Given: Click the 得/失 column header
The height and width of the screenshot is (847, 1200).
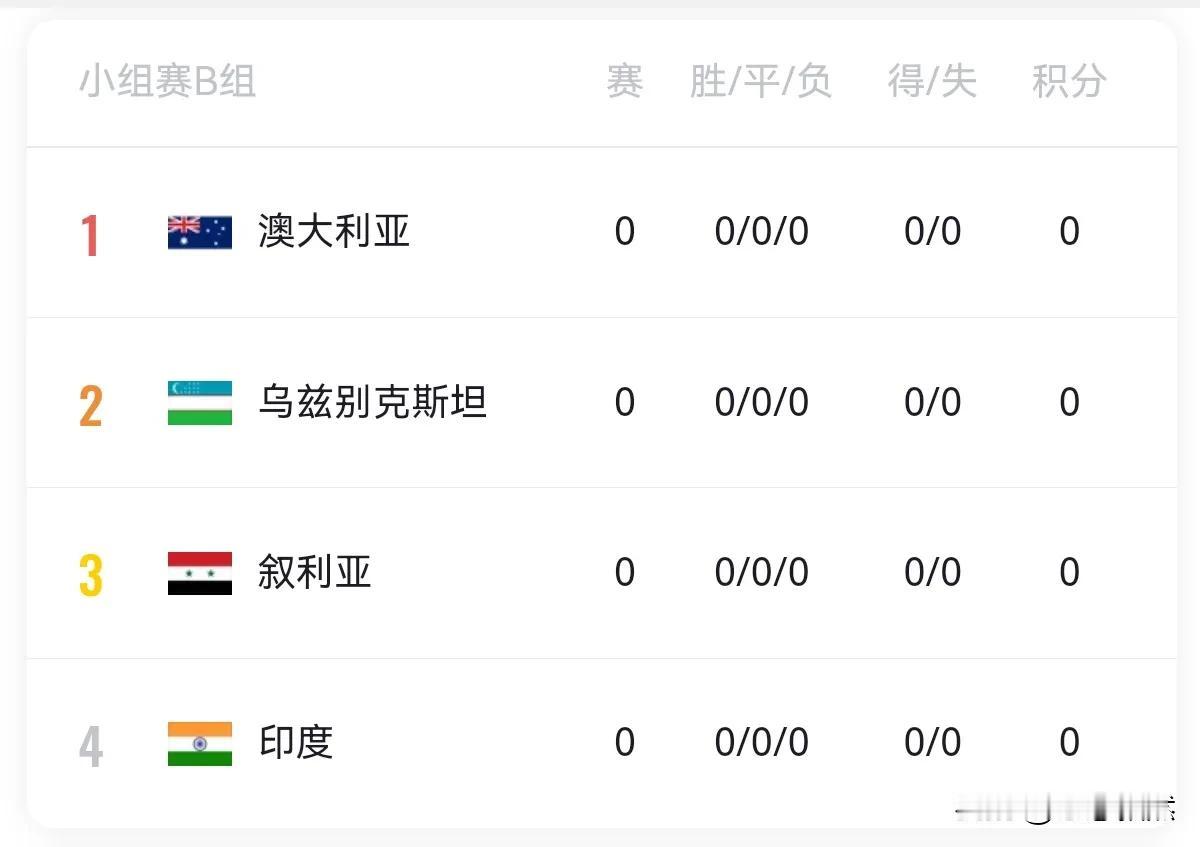Looking at the screenshot, I should click(932, 81).
